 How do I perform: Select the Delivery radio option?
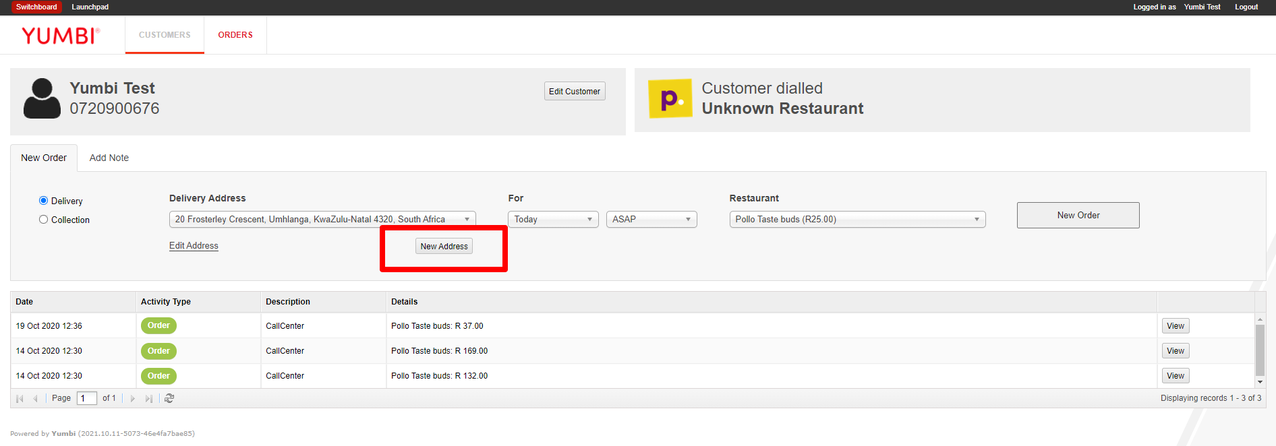[43, 201]
